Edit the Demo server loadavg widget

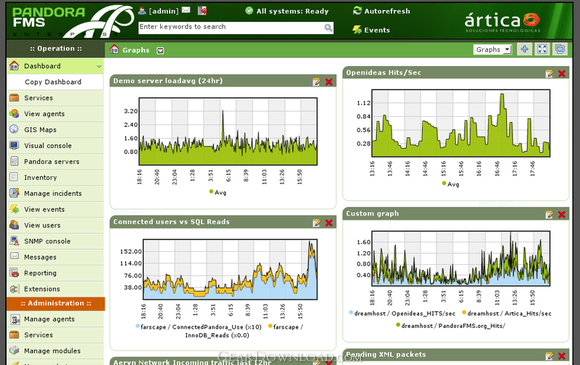pos(317,82)
